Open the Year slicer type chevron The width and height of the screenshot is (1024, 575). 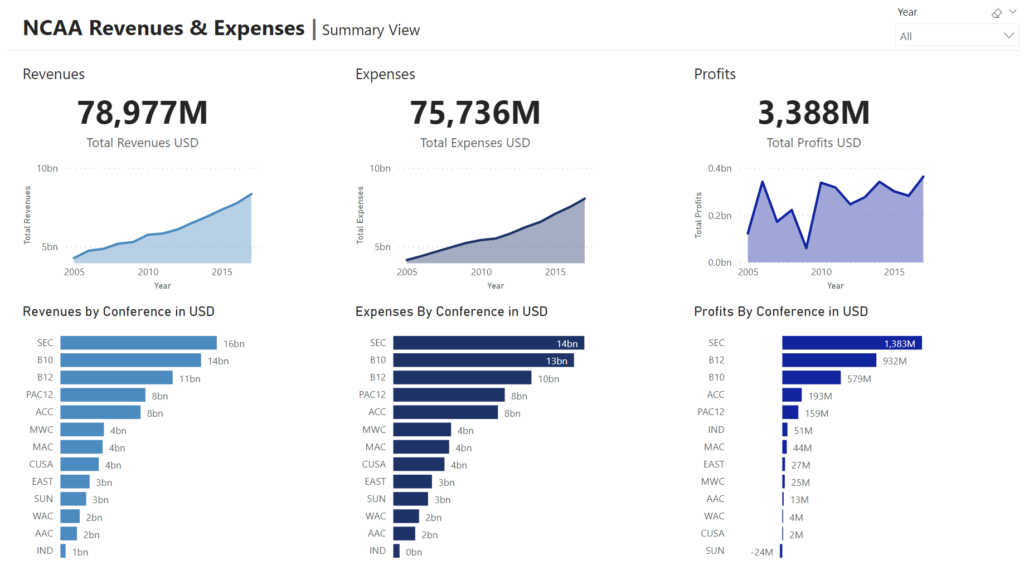1010,13
